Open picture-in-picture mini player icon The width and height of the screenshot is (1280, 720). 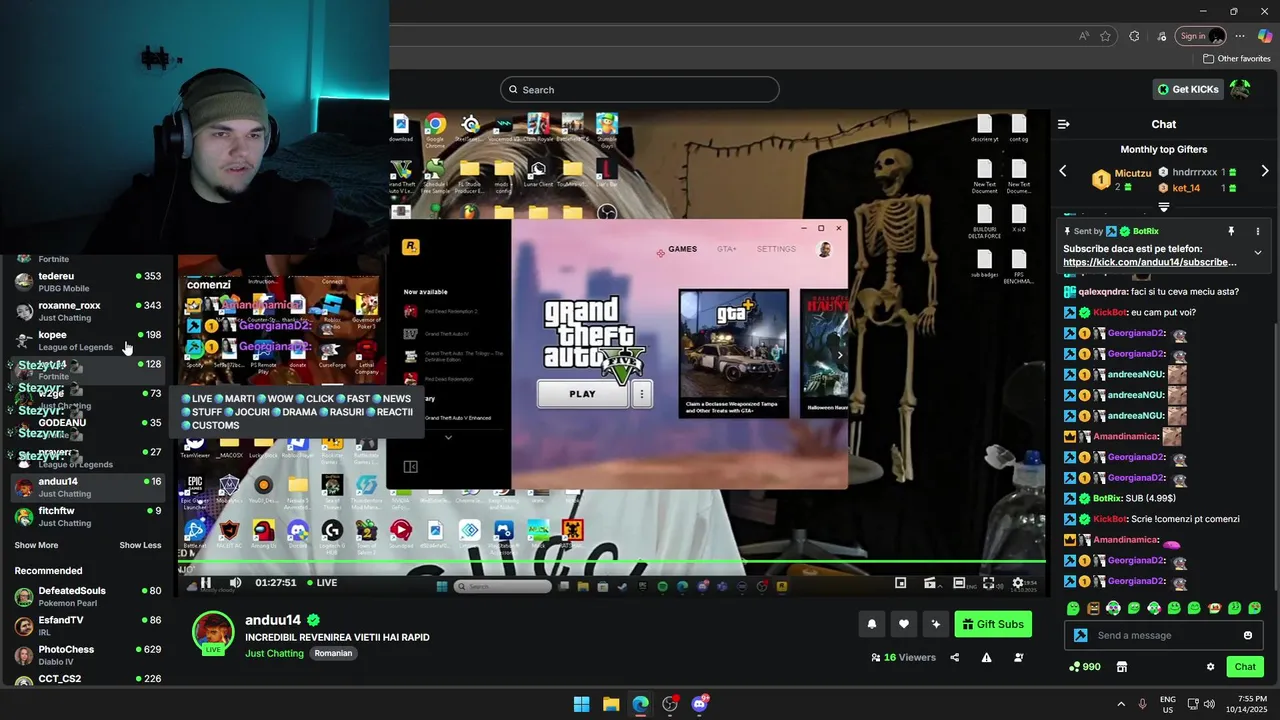900,583
